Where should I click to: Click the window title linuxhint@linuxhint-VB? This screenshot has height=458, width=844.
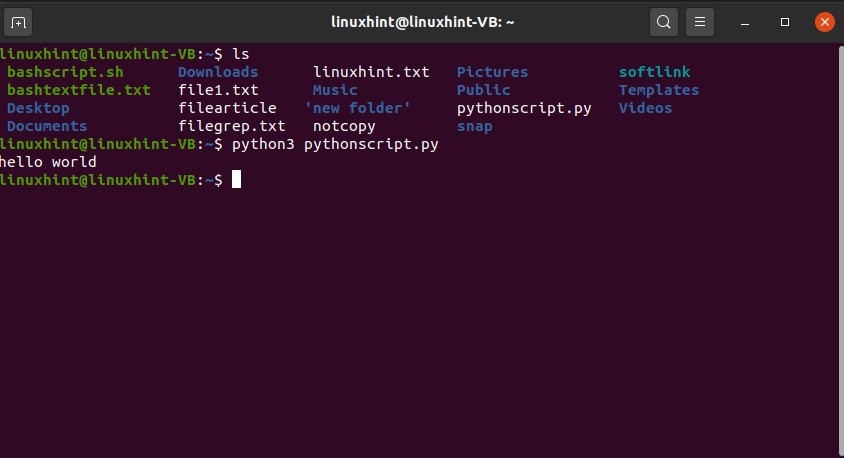tap(421, 21)
